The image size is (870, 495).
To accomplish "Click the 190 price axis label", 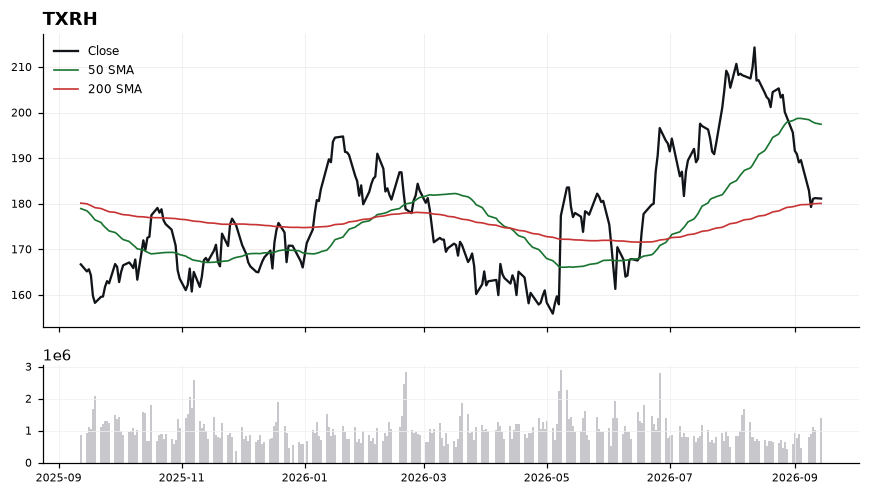I will point(22,159).
